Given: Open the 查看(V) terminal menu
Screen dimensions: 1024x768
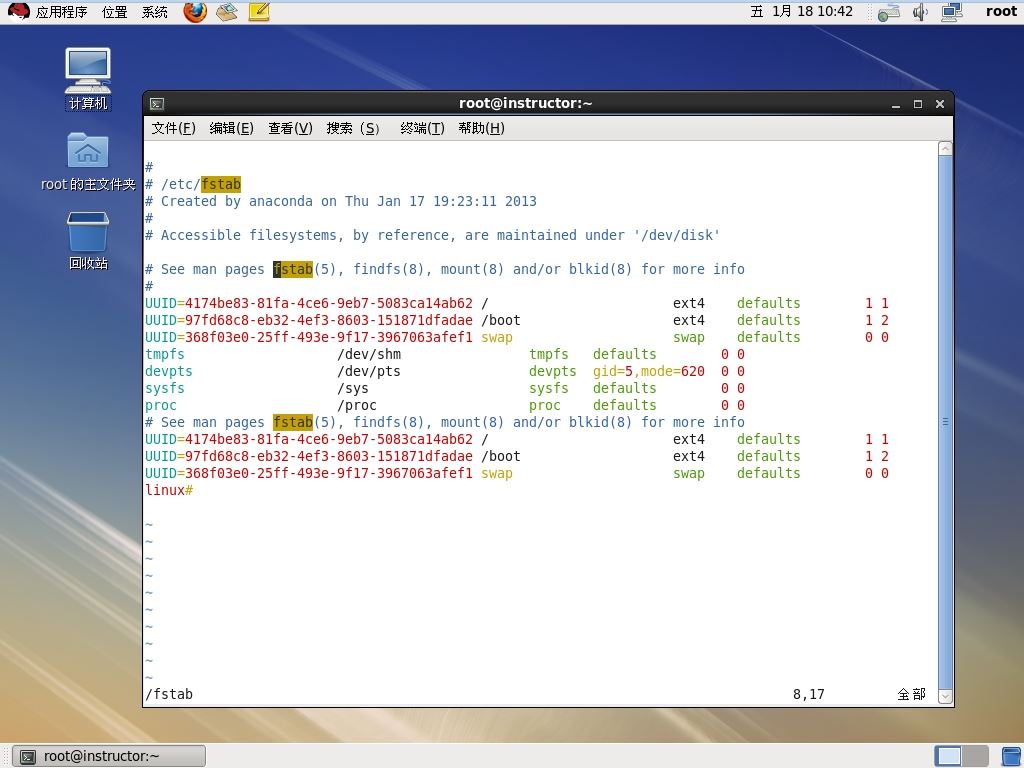Looking at the screenshot, I should pos(291,128).
